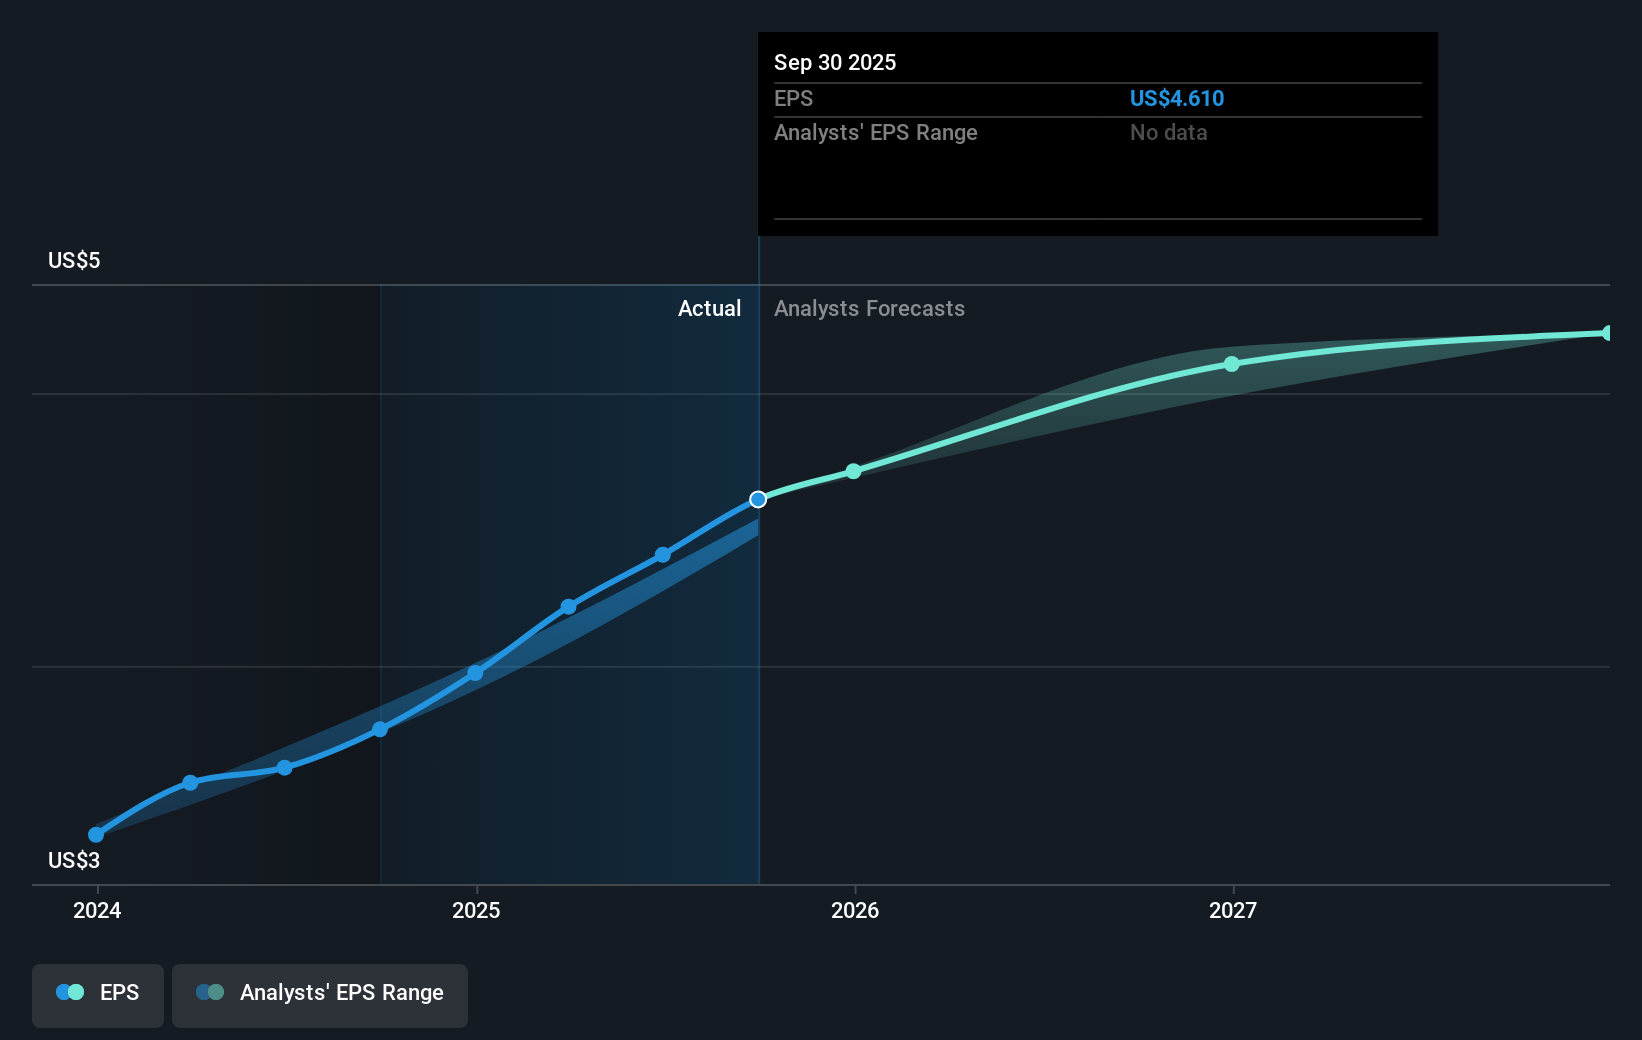Screen dimensions: 1642x1040
Task: Click the 'US$5' axis label
Action: (74, 260)
